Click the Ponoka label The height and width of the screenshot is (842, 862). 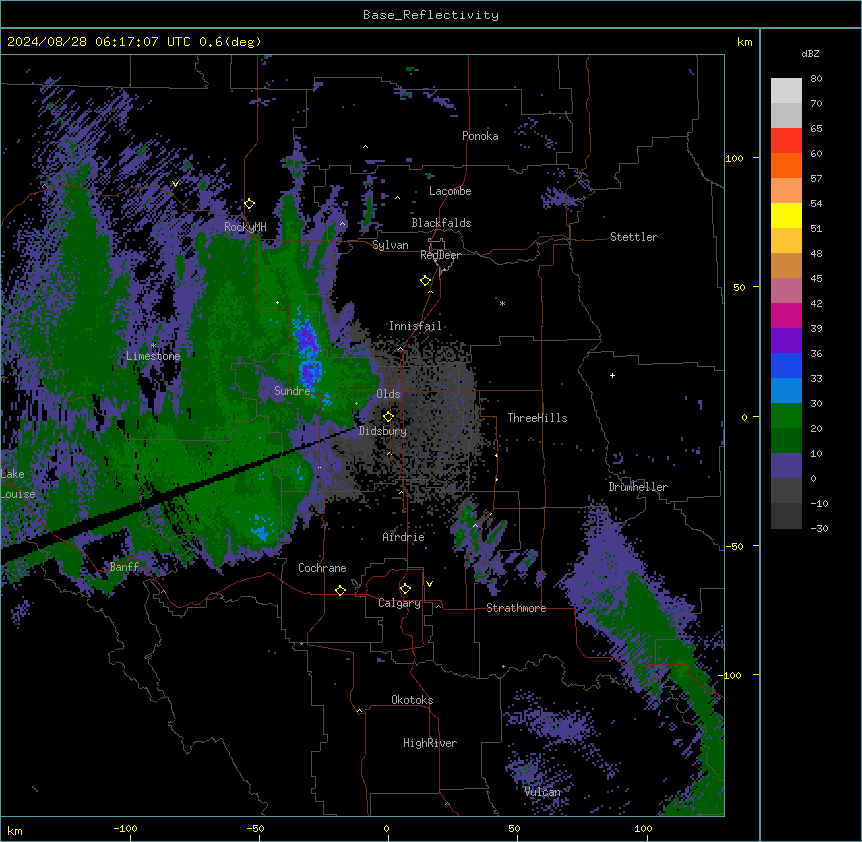pyautogui.click(x=480, y=136)
